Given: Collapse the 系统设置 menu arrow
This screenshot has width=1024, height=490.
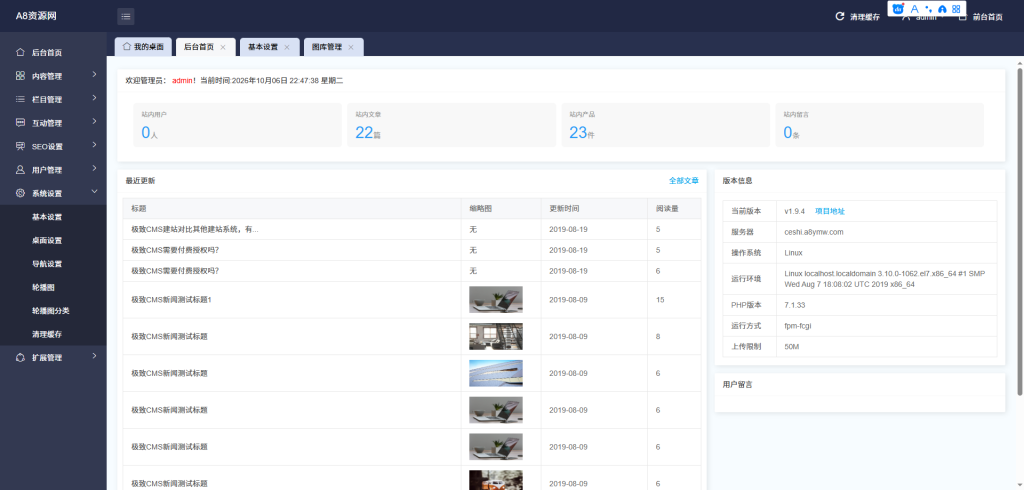Looking at the screenshot, I should click(x=95, y=192).
